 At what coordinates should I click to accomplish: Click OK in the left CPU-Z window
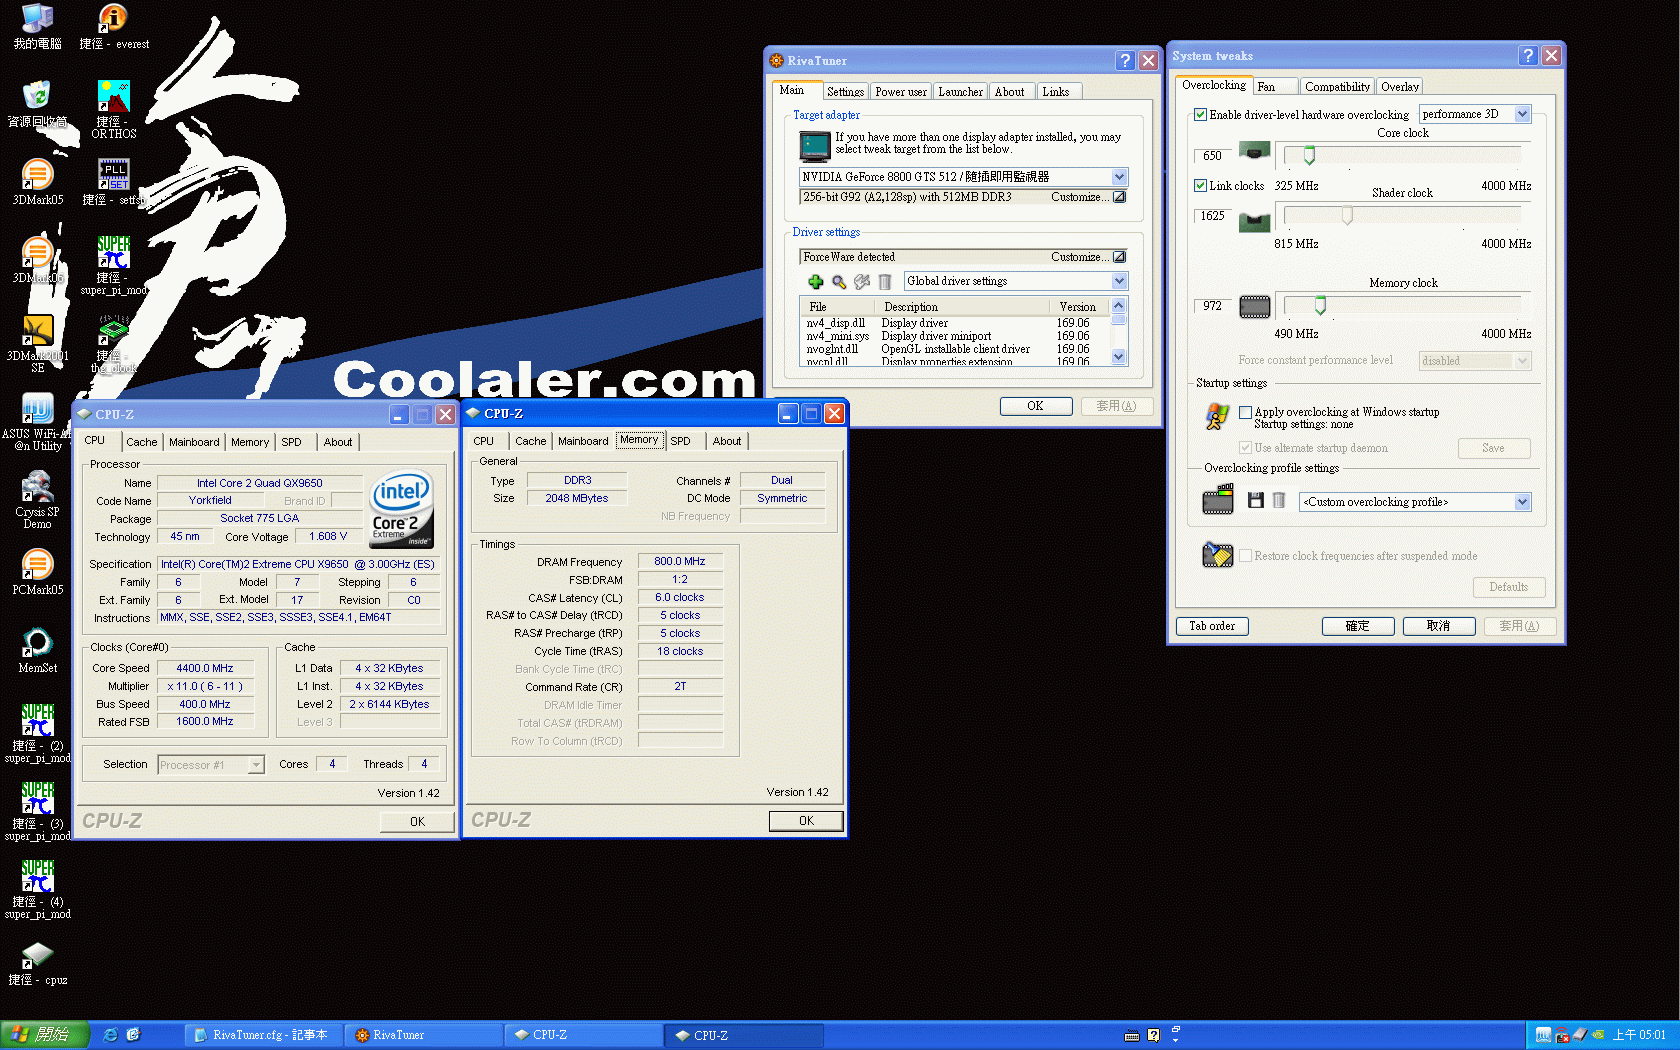[x=417, y=822]
